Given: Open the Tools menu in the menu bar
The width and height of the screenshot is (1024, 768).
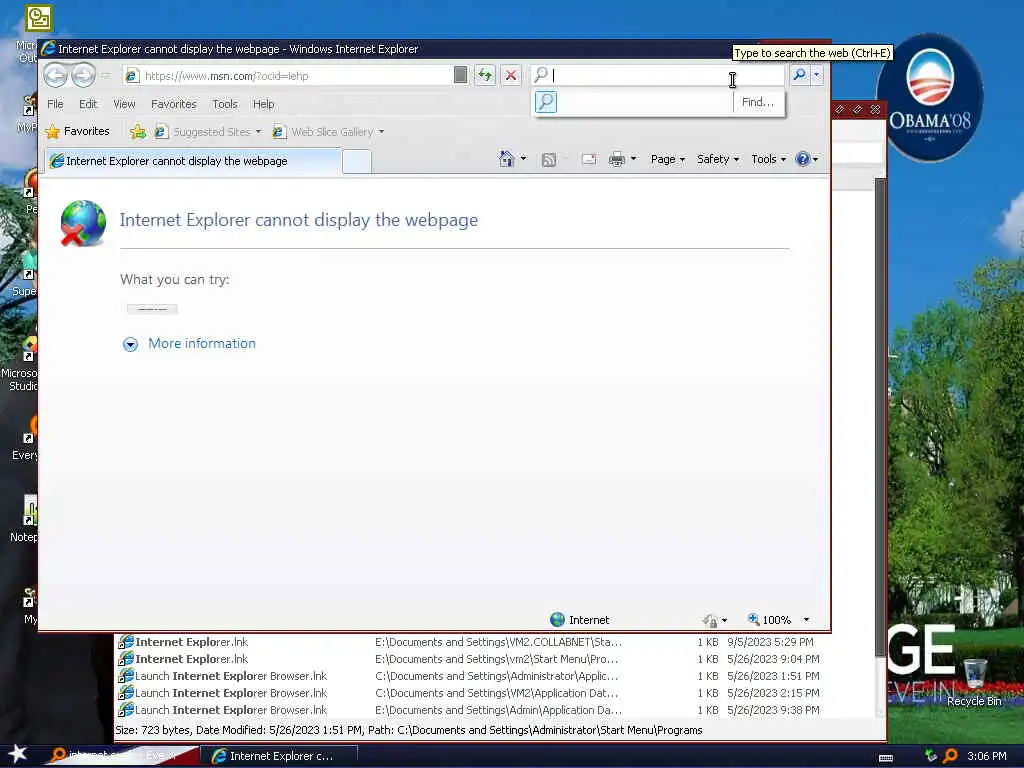Looking at the screenshot, I should coord(225,104).
